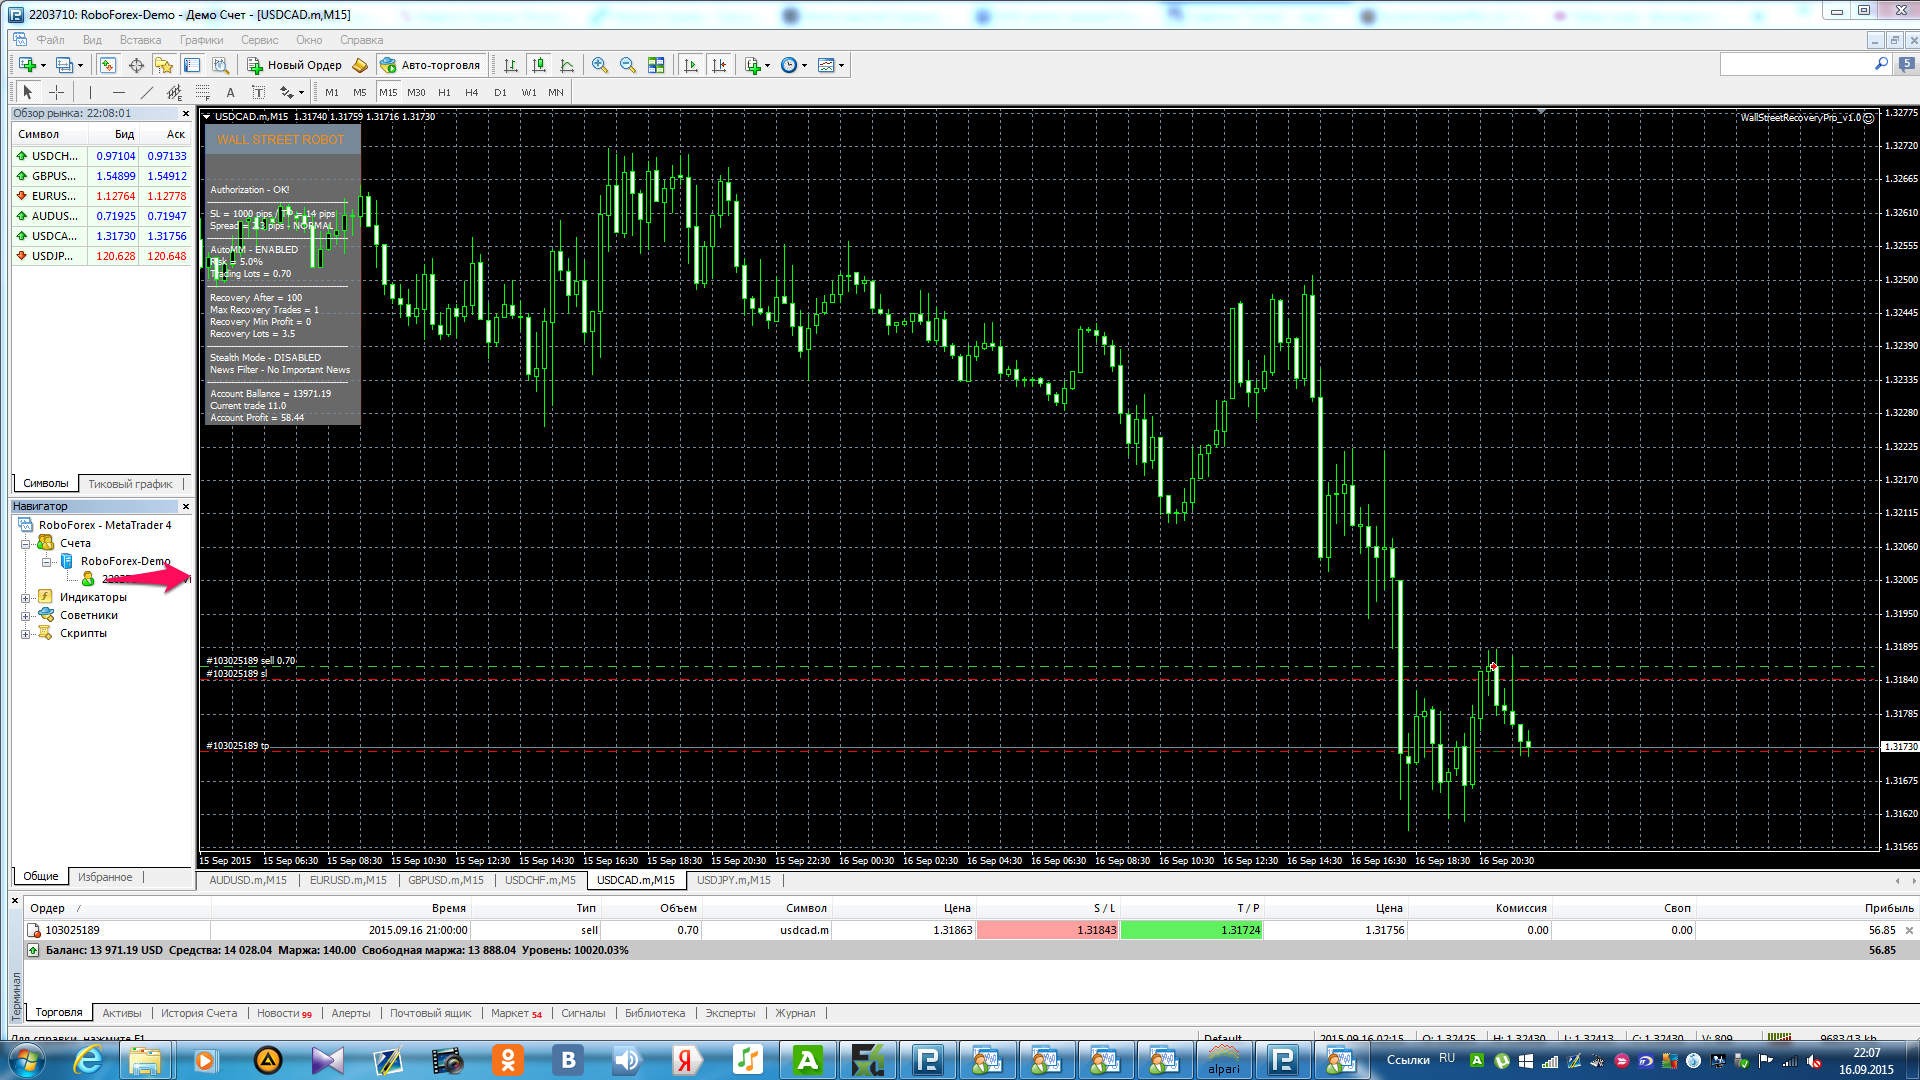Viewport: 1920px width, 1080px height.
Task: Click the red S/L cell 1.31843
Action: [x=1047, y=930]
